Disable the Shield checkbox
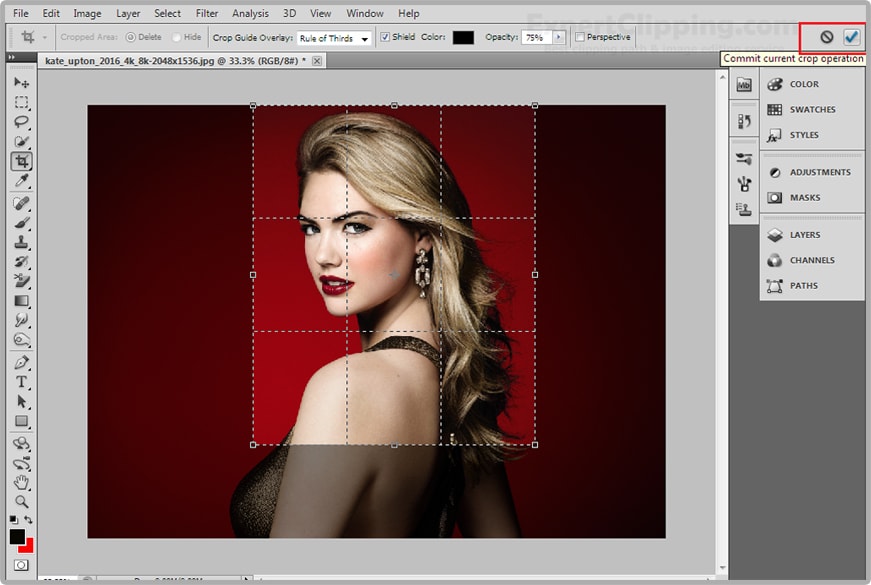Viewport: 871px width, 585px height. click(x=386, y=38)
